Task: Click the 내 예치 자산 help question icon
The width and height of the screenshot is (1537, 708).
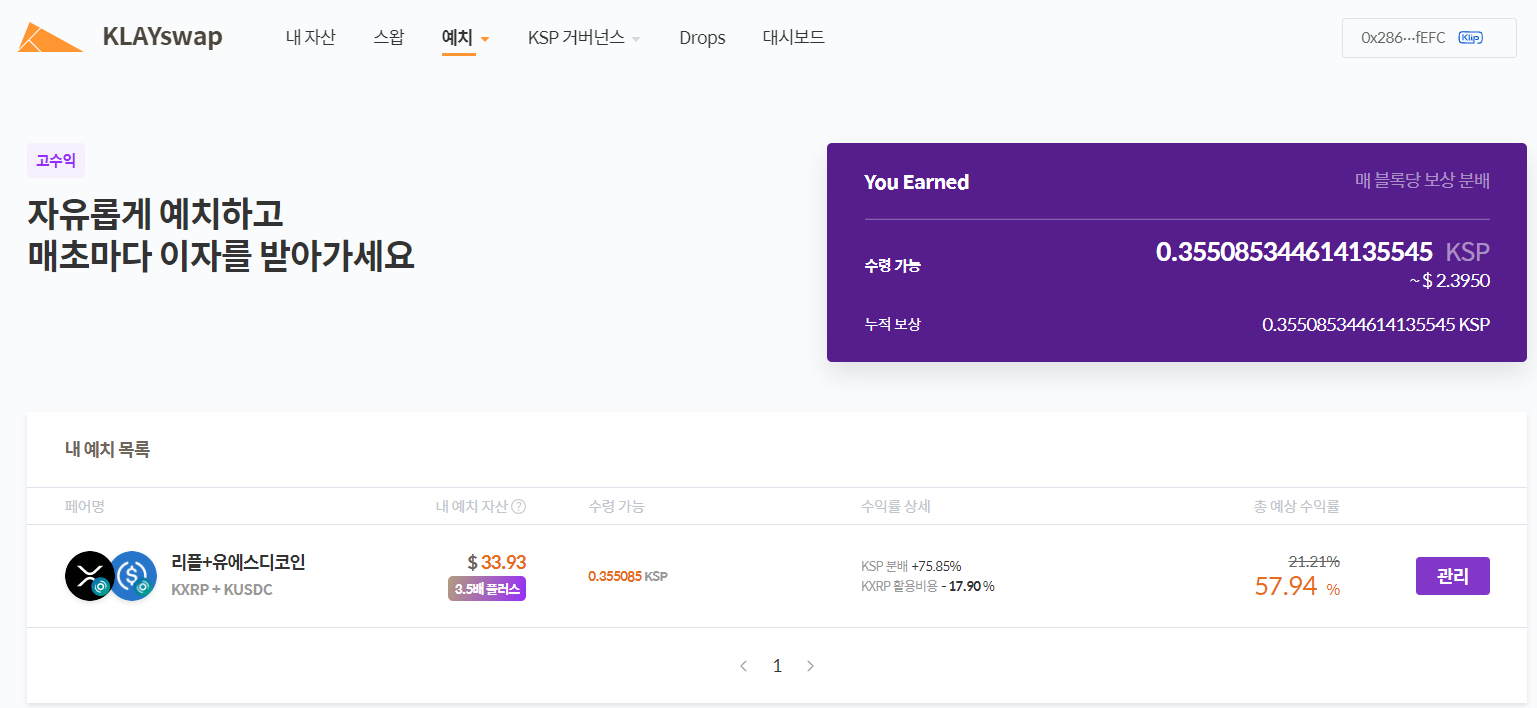Action: [519, 507]
